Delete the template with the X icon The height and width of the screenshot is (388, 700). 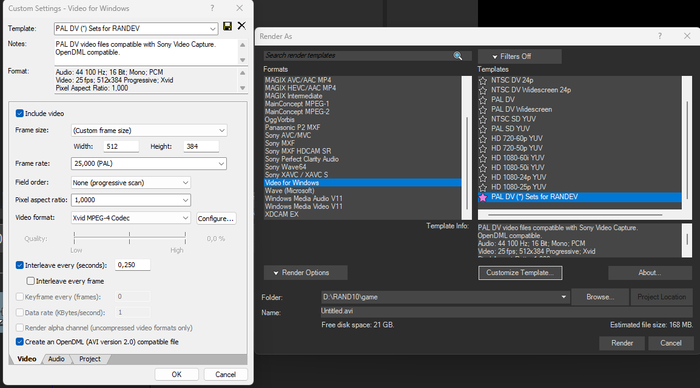(242, 26)
